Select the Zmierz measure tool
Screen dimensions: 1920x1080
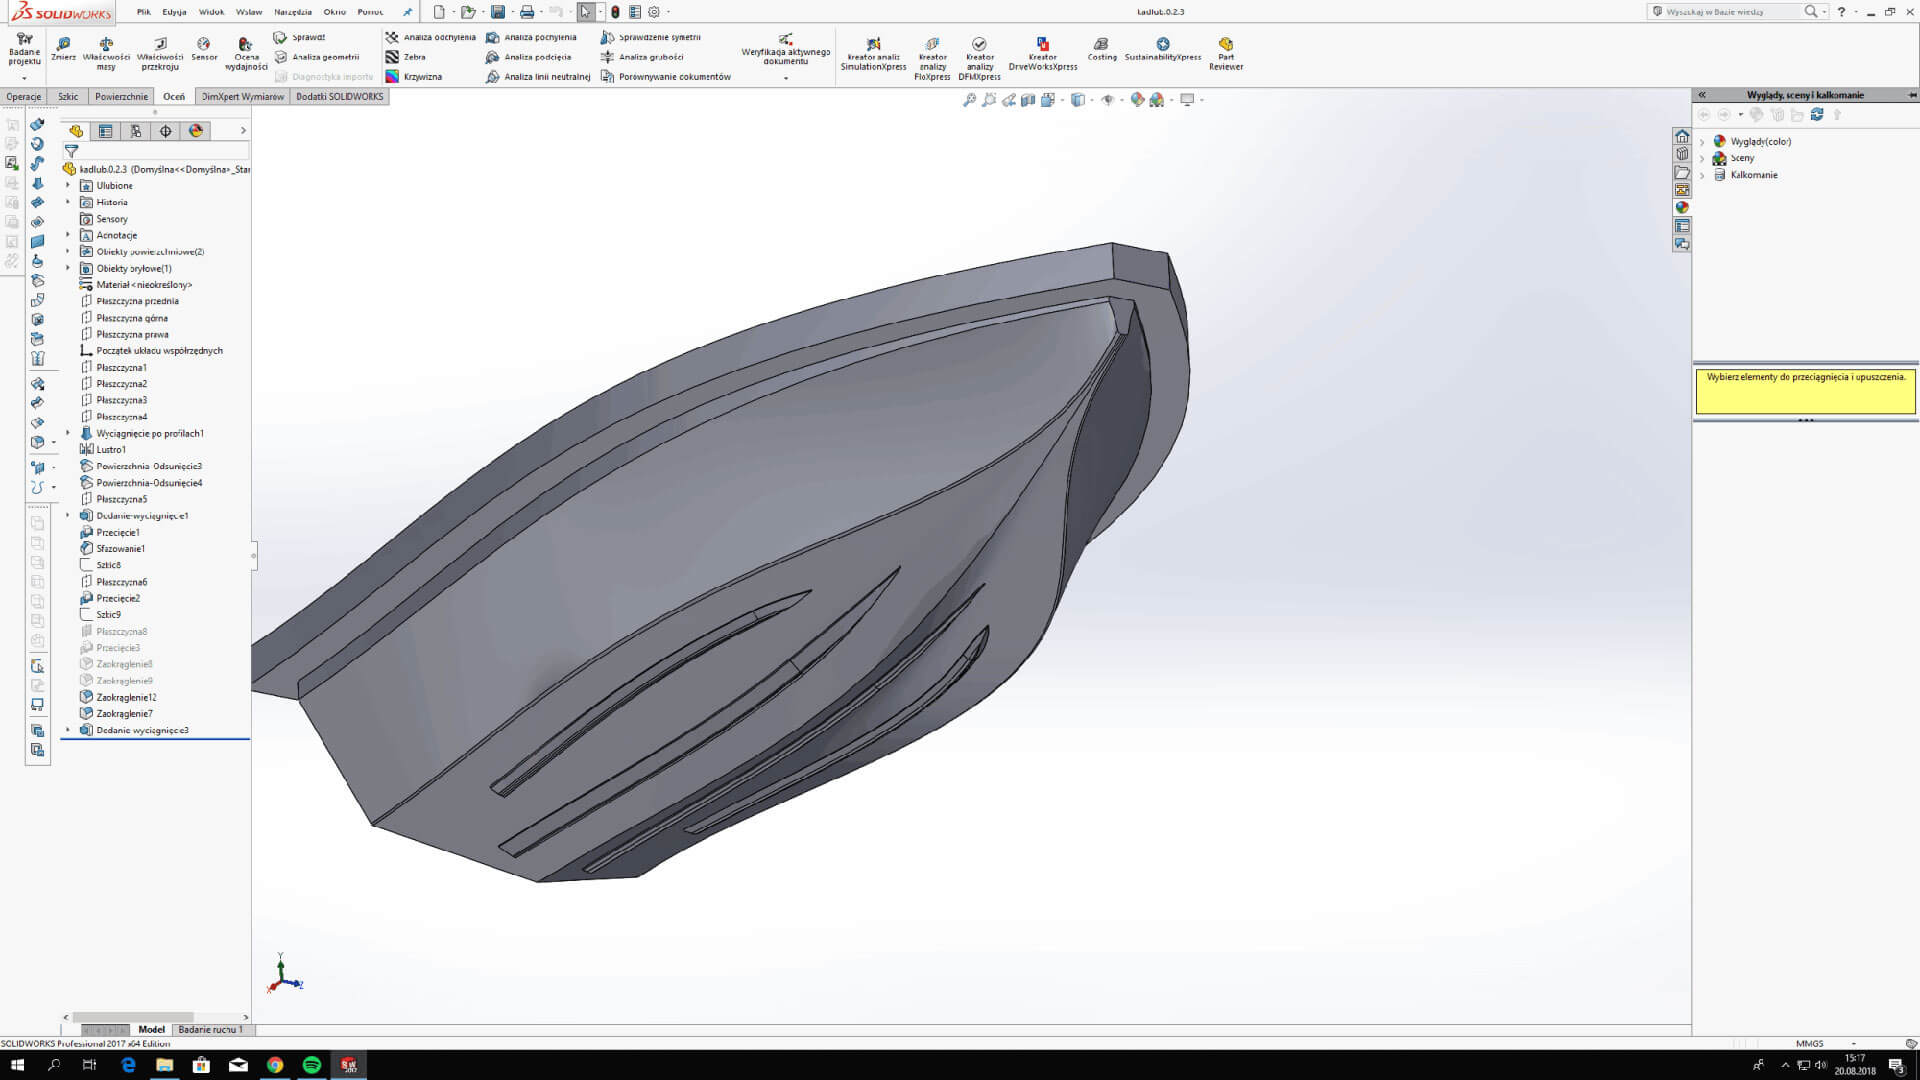coord(63,50)
